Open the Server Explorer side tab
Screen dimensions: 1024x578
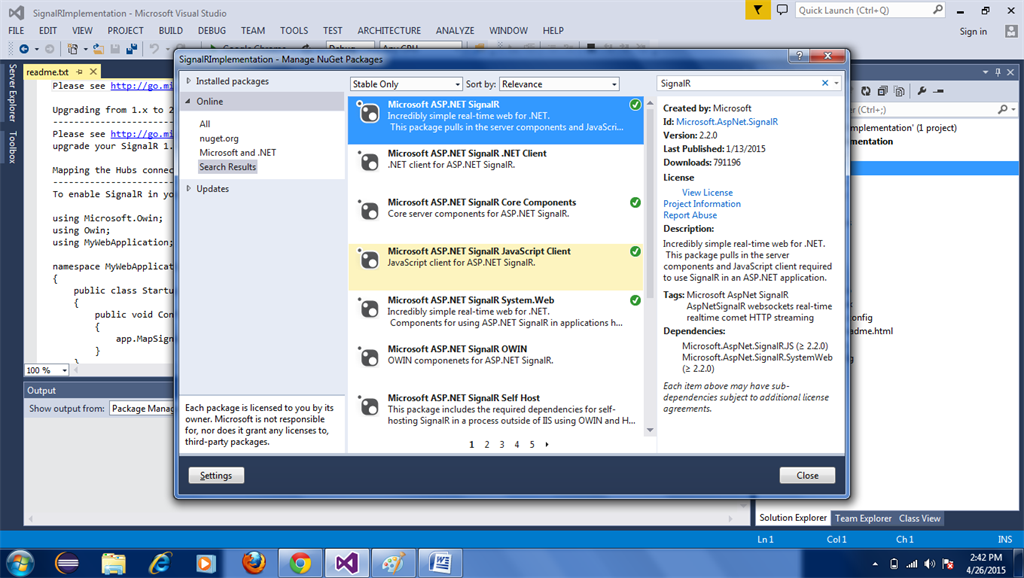(x=12, y=93)
